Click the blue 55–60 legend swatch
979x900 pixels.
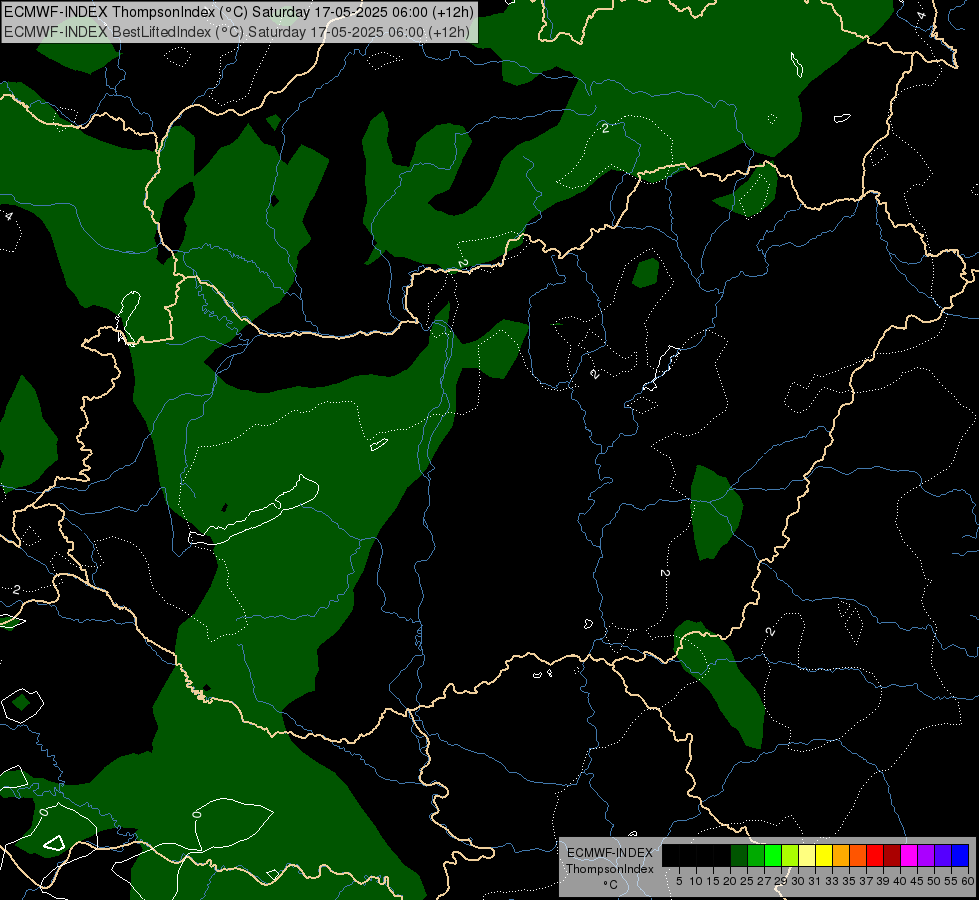pos(960,855)
